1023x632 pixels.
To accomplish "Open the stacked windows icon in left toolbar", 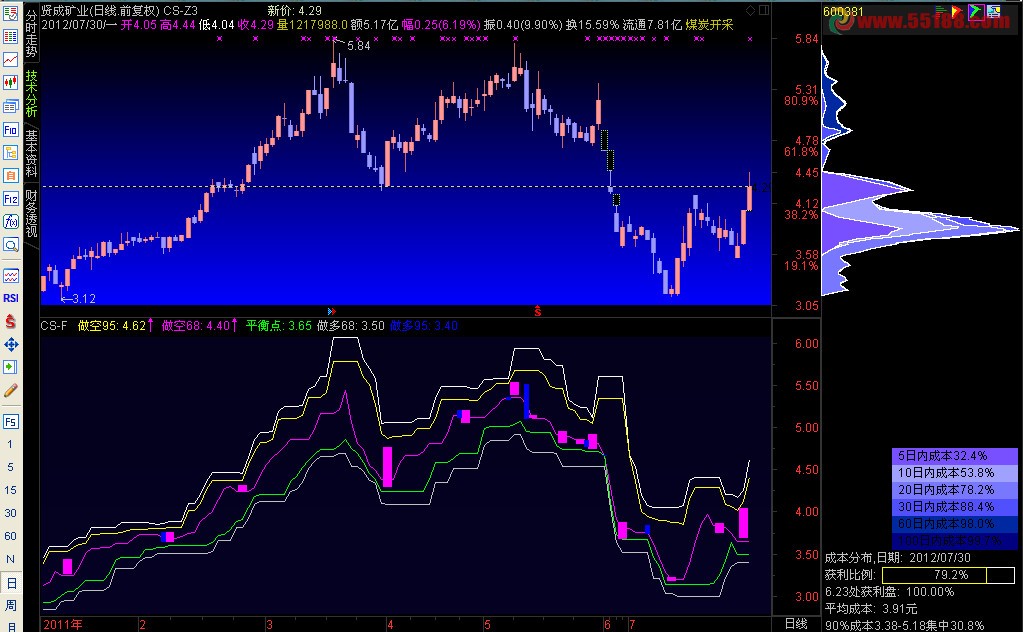I will (x=10, y=106).
